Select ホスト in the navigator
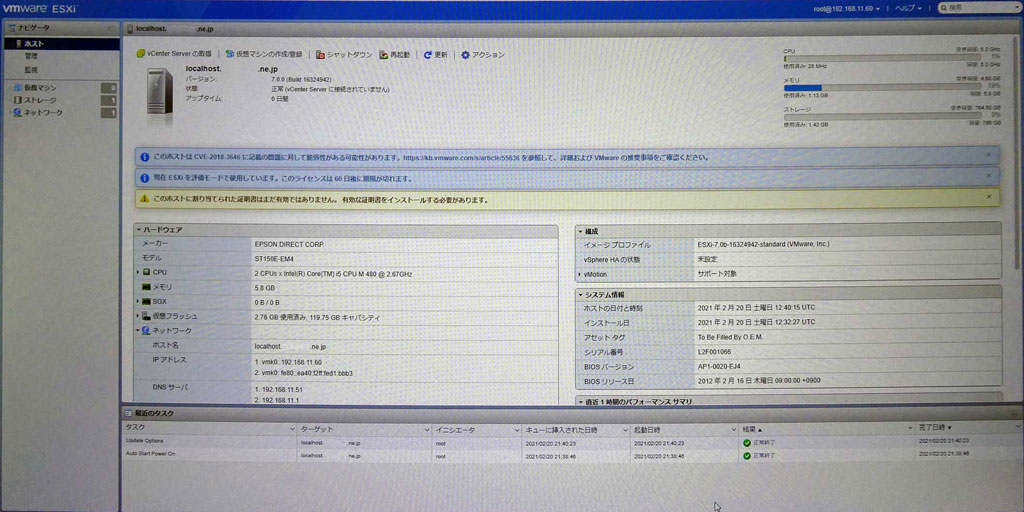 click(62, 44)
